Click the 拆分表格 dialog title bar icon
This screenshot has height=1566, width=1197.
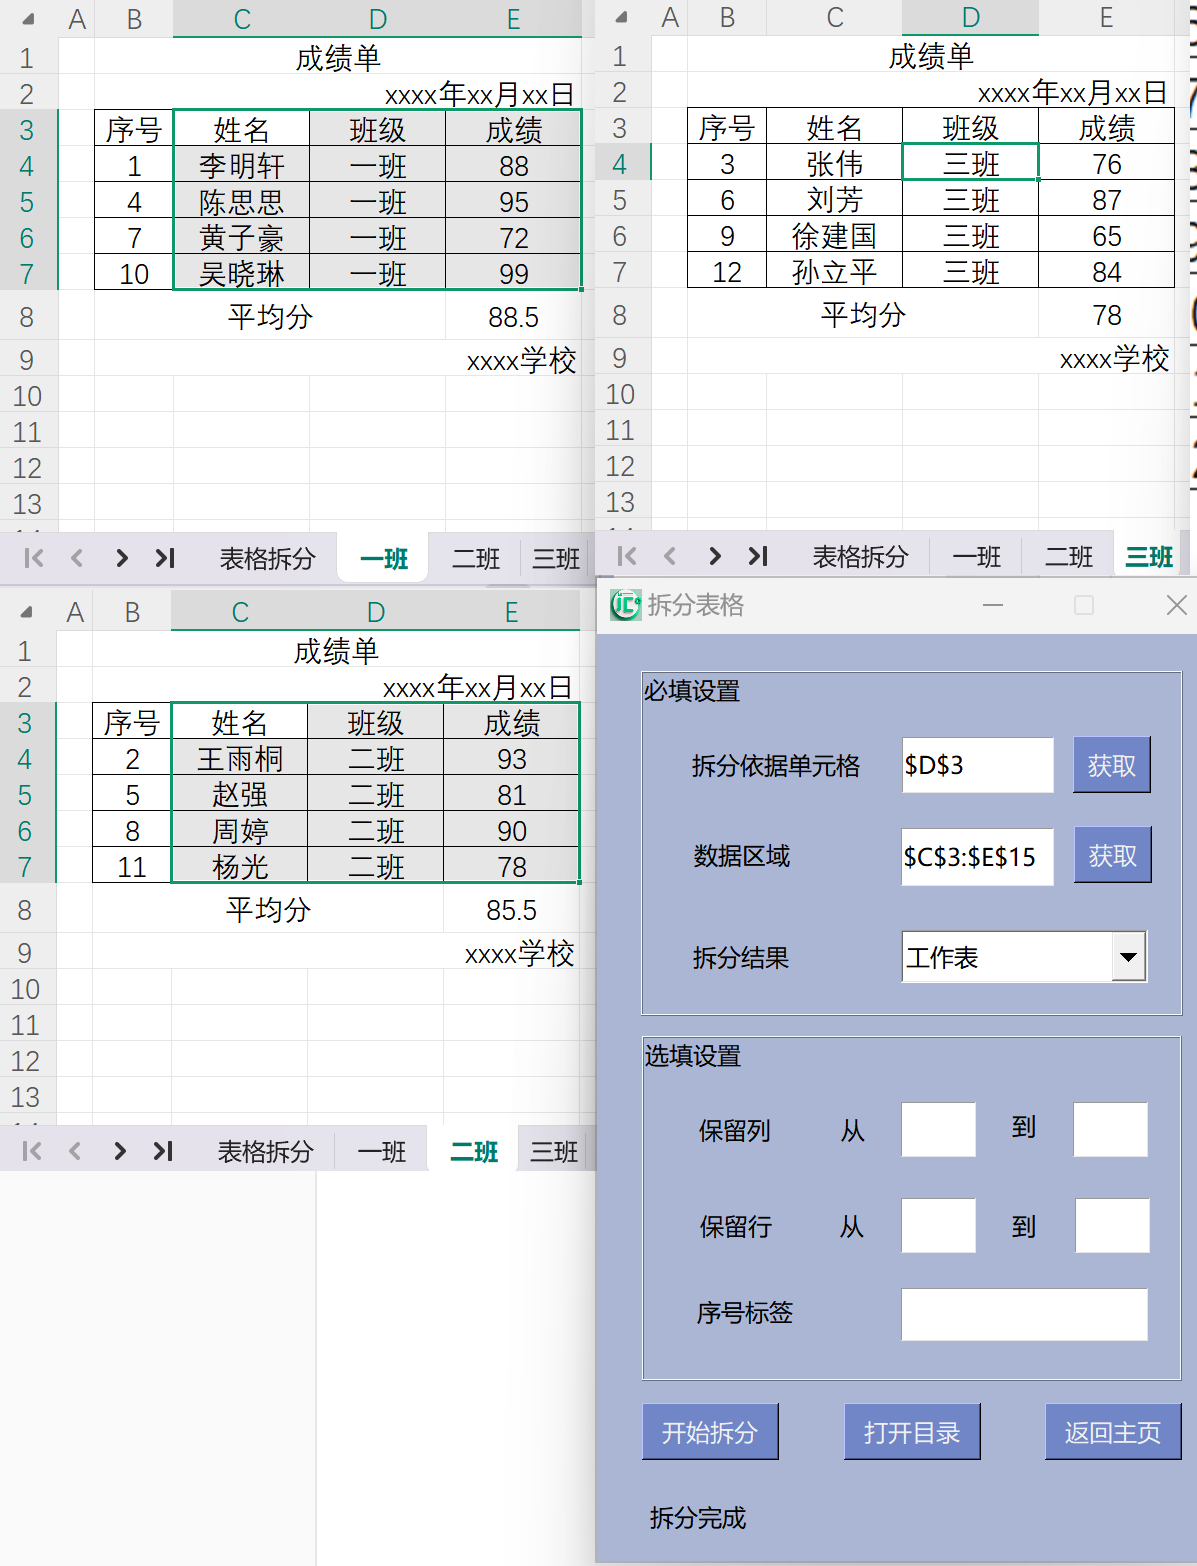coord(624,605)
